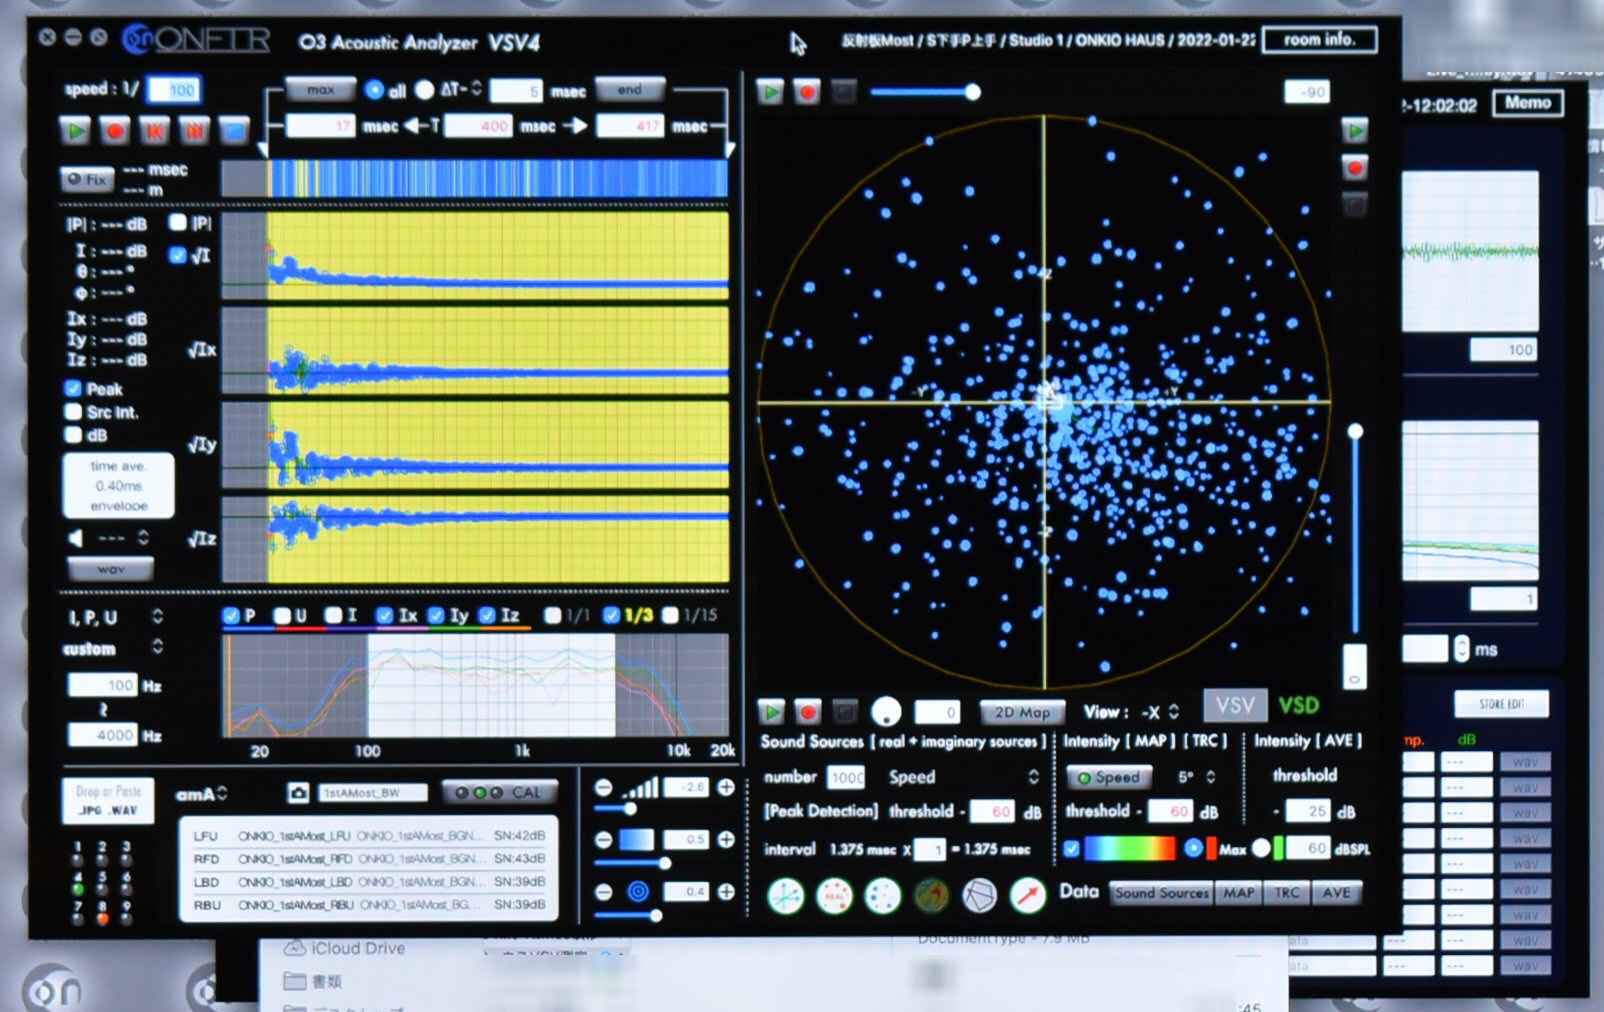Click the camera snapshot icon
This screenshot has width=1604, height=1012.
click(298, 793)
